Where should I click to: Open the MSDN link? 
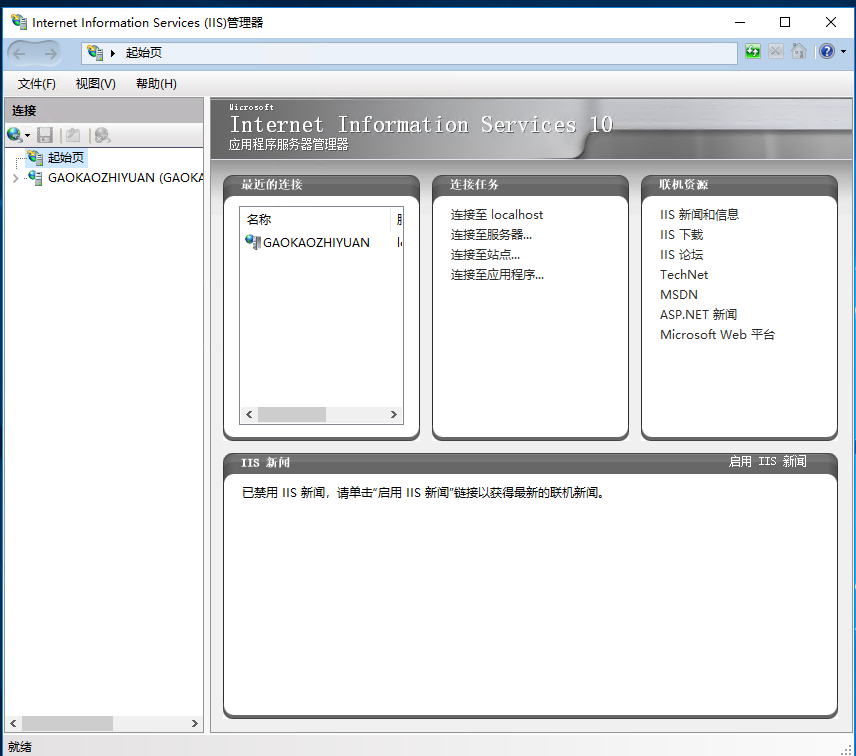[x=679, y=295]
